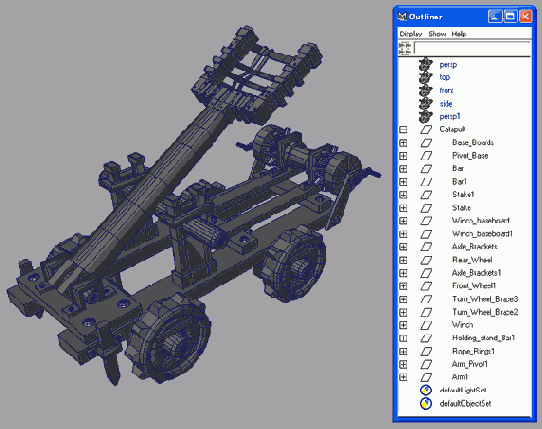
Task: Select the top camera entry
Action: pos(445,77)
